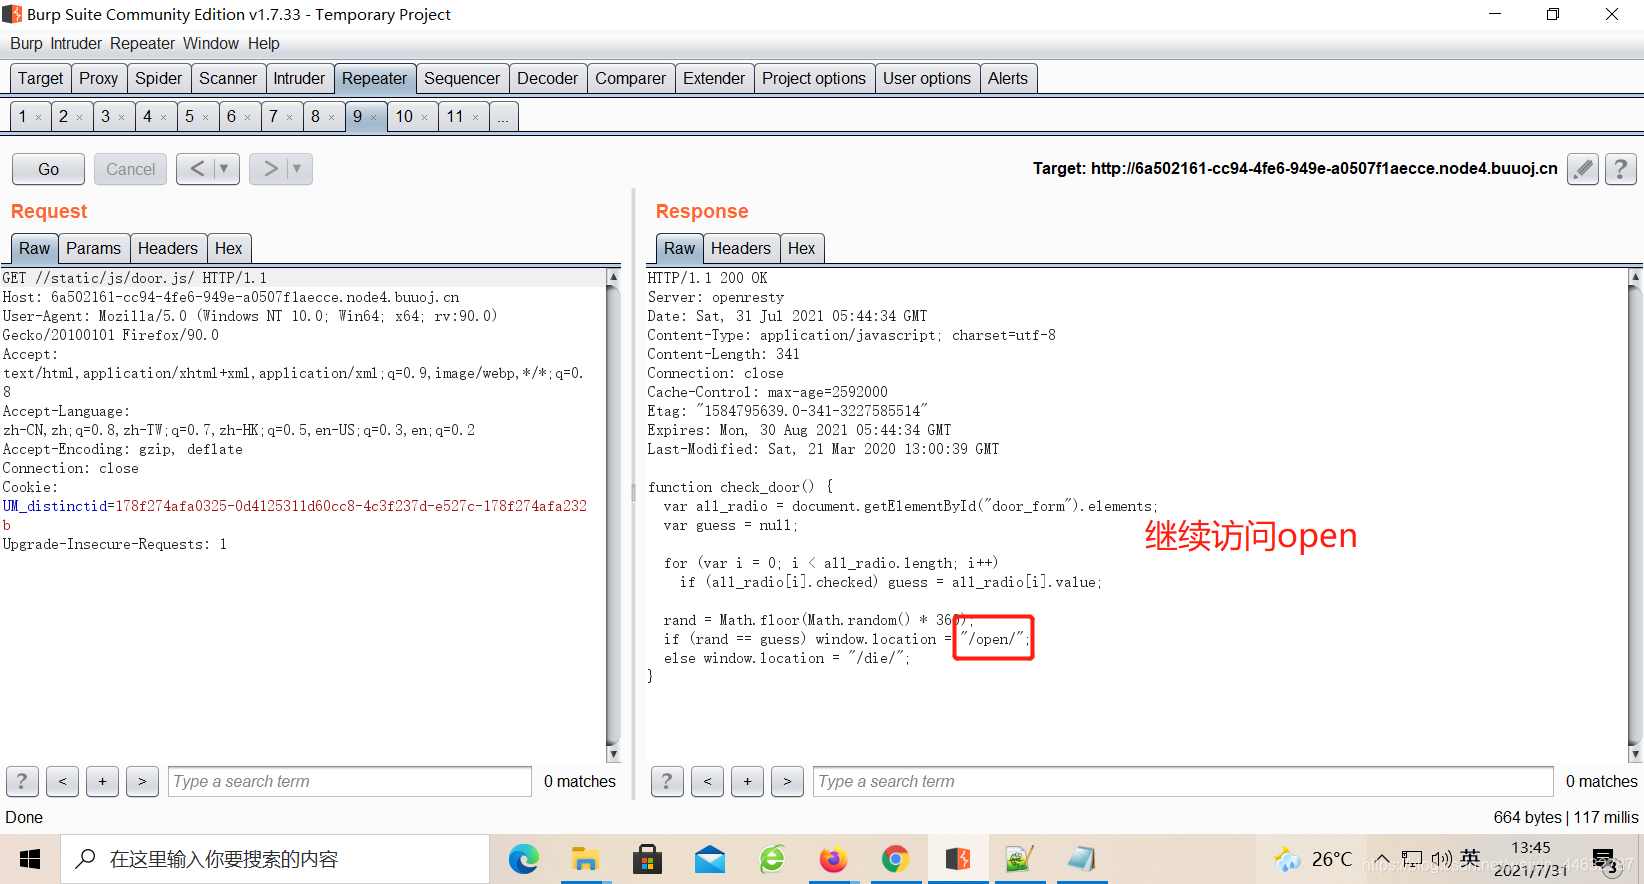1644x884 pixels.
Task: Focus the request search term field
Action: [350, 781]
